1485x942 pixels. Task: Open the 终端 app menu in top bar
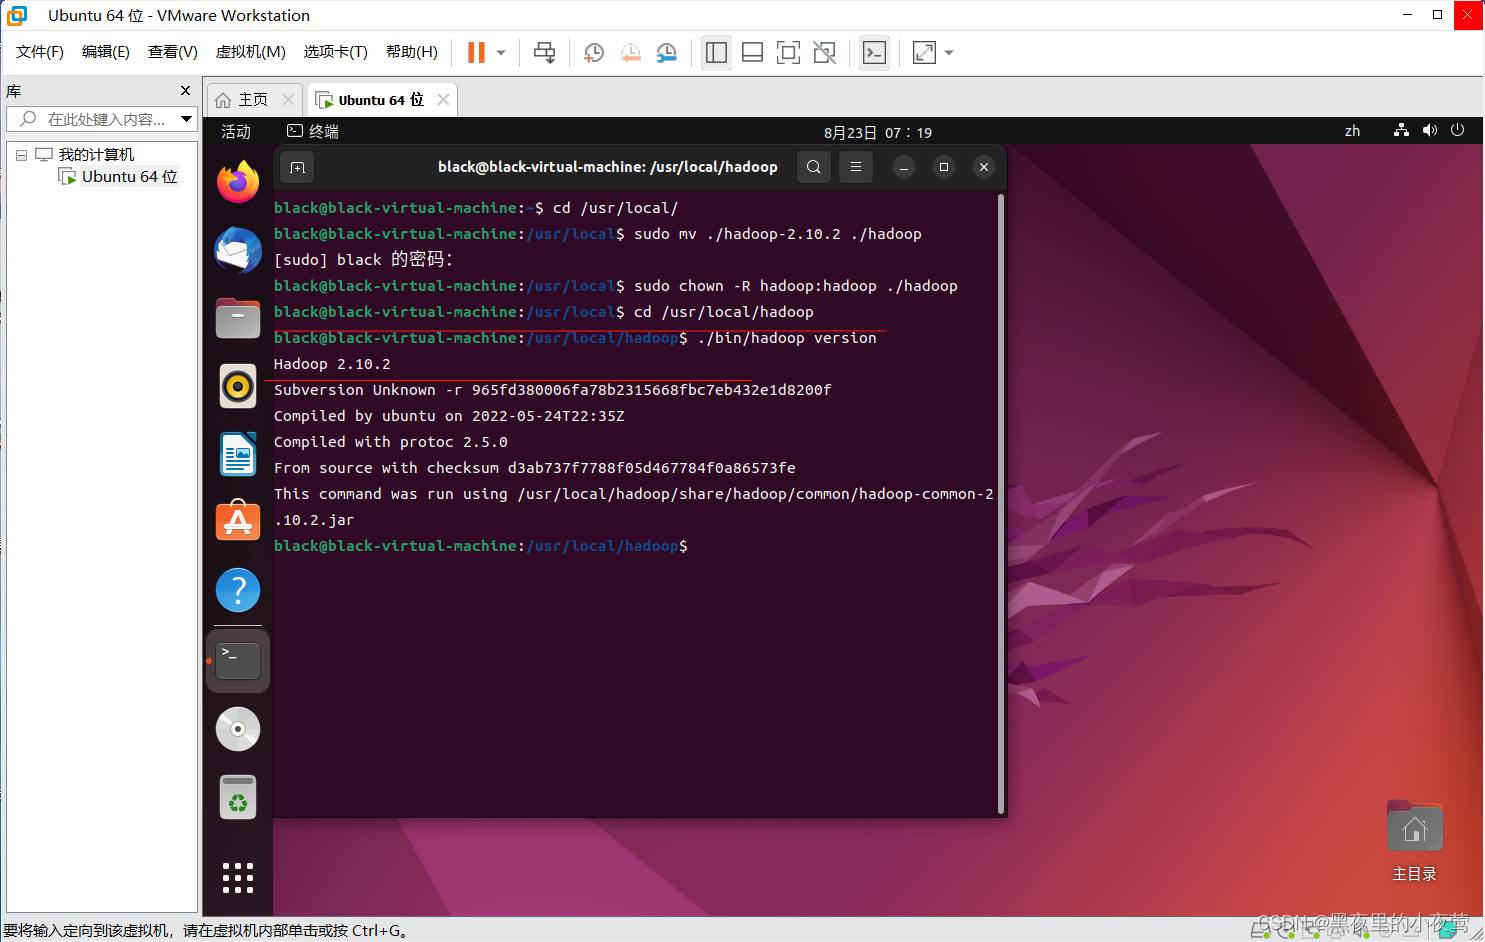313,132
